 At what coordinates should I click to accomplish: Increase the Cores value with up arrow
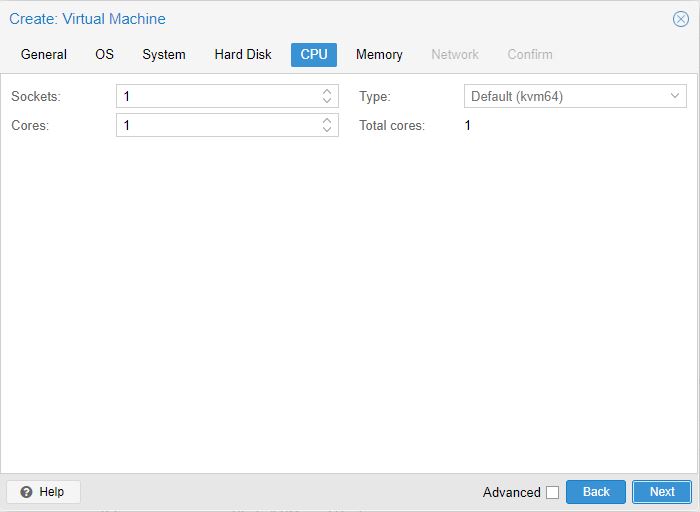tap(327, 121)
